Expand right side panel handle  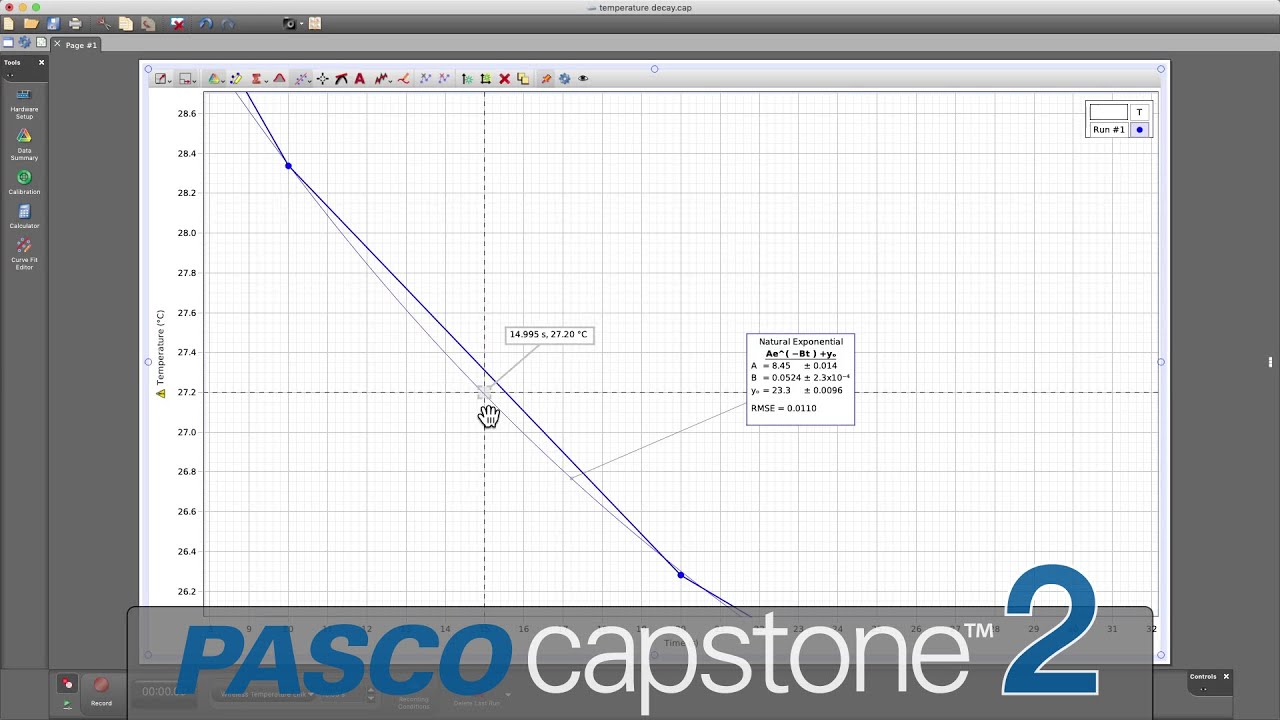pyautogui.click(x=1270, y=362)
